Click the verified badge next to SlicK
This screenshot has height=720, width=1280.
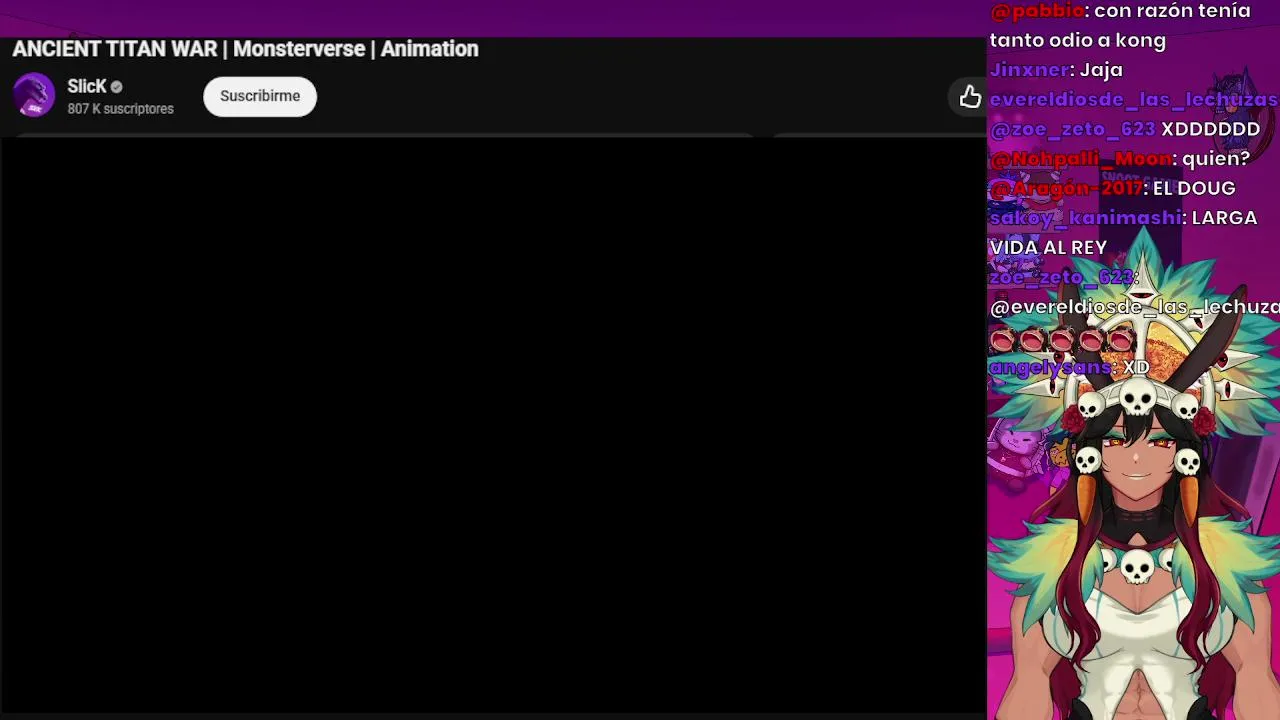coord(116,87)
